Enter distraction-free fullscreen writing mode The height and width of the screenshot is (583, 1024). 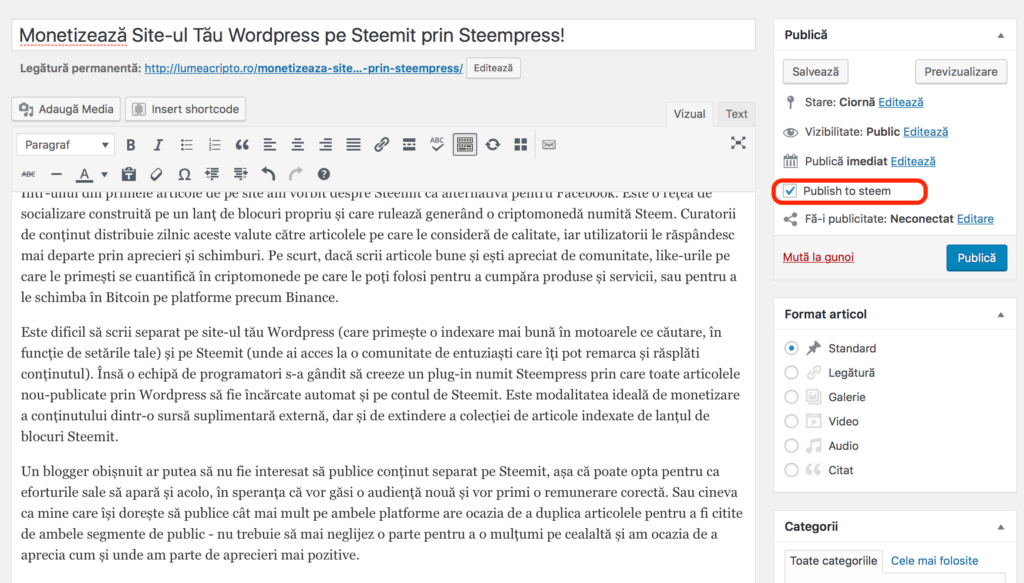(x=738, y=144)
